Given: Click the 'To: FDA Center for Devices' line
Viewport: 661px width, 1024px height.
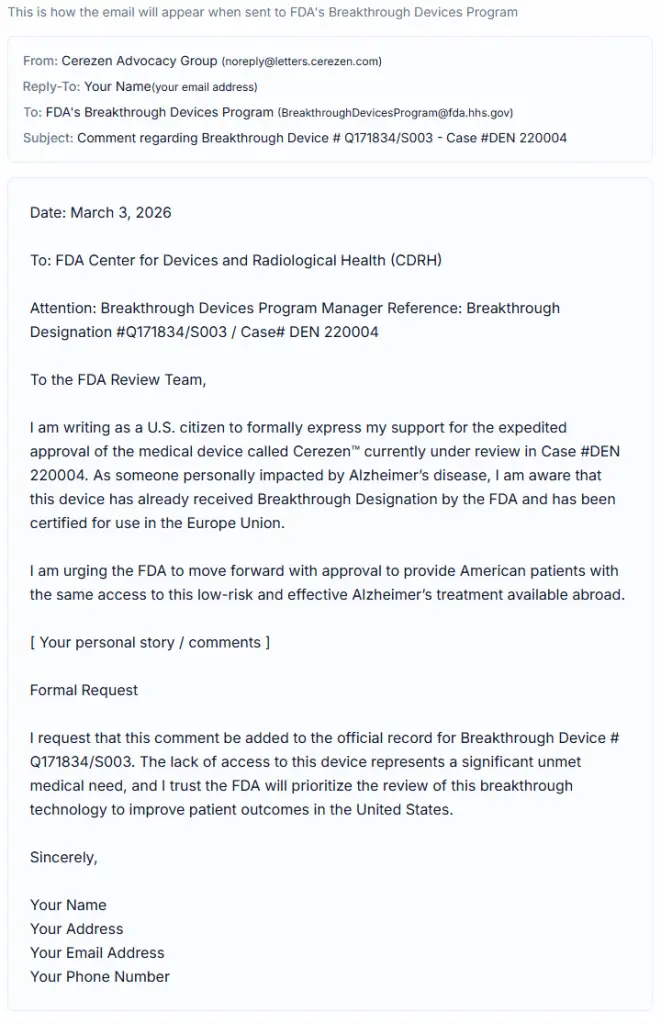Looking at the screenshot, I should coord(235,261).
